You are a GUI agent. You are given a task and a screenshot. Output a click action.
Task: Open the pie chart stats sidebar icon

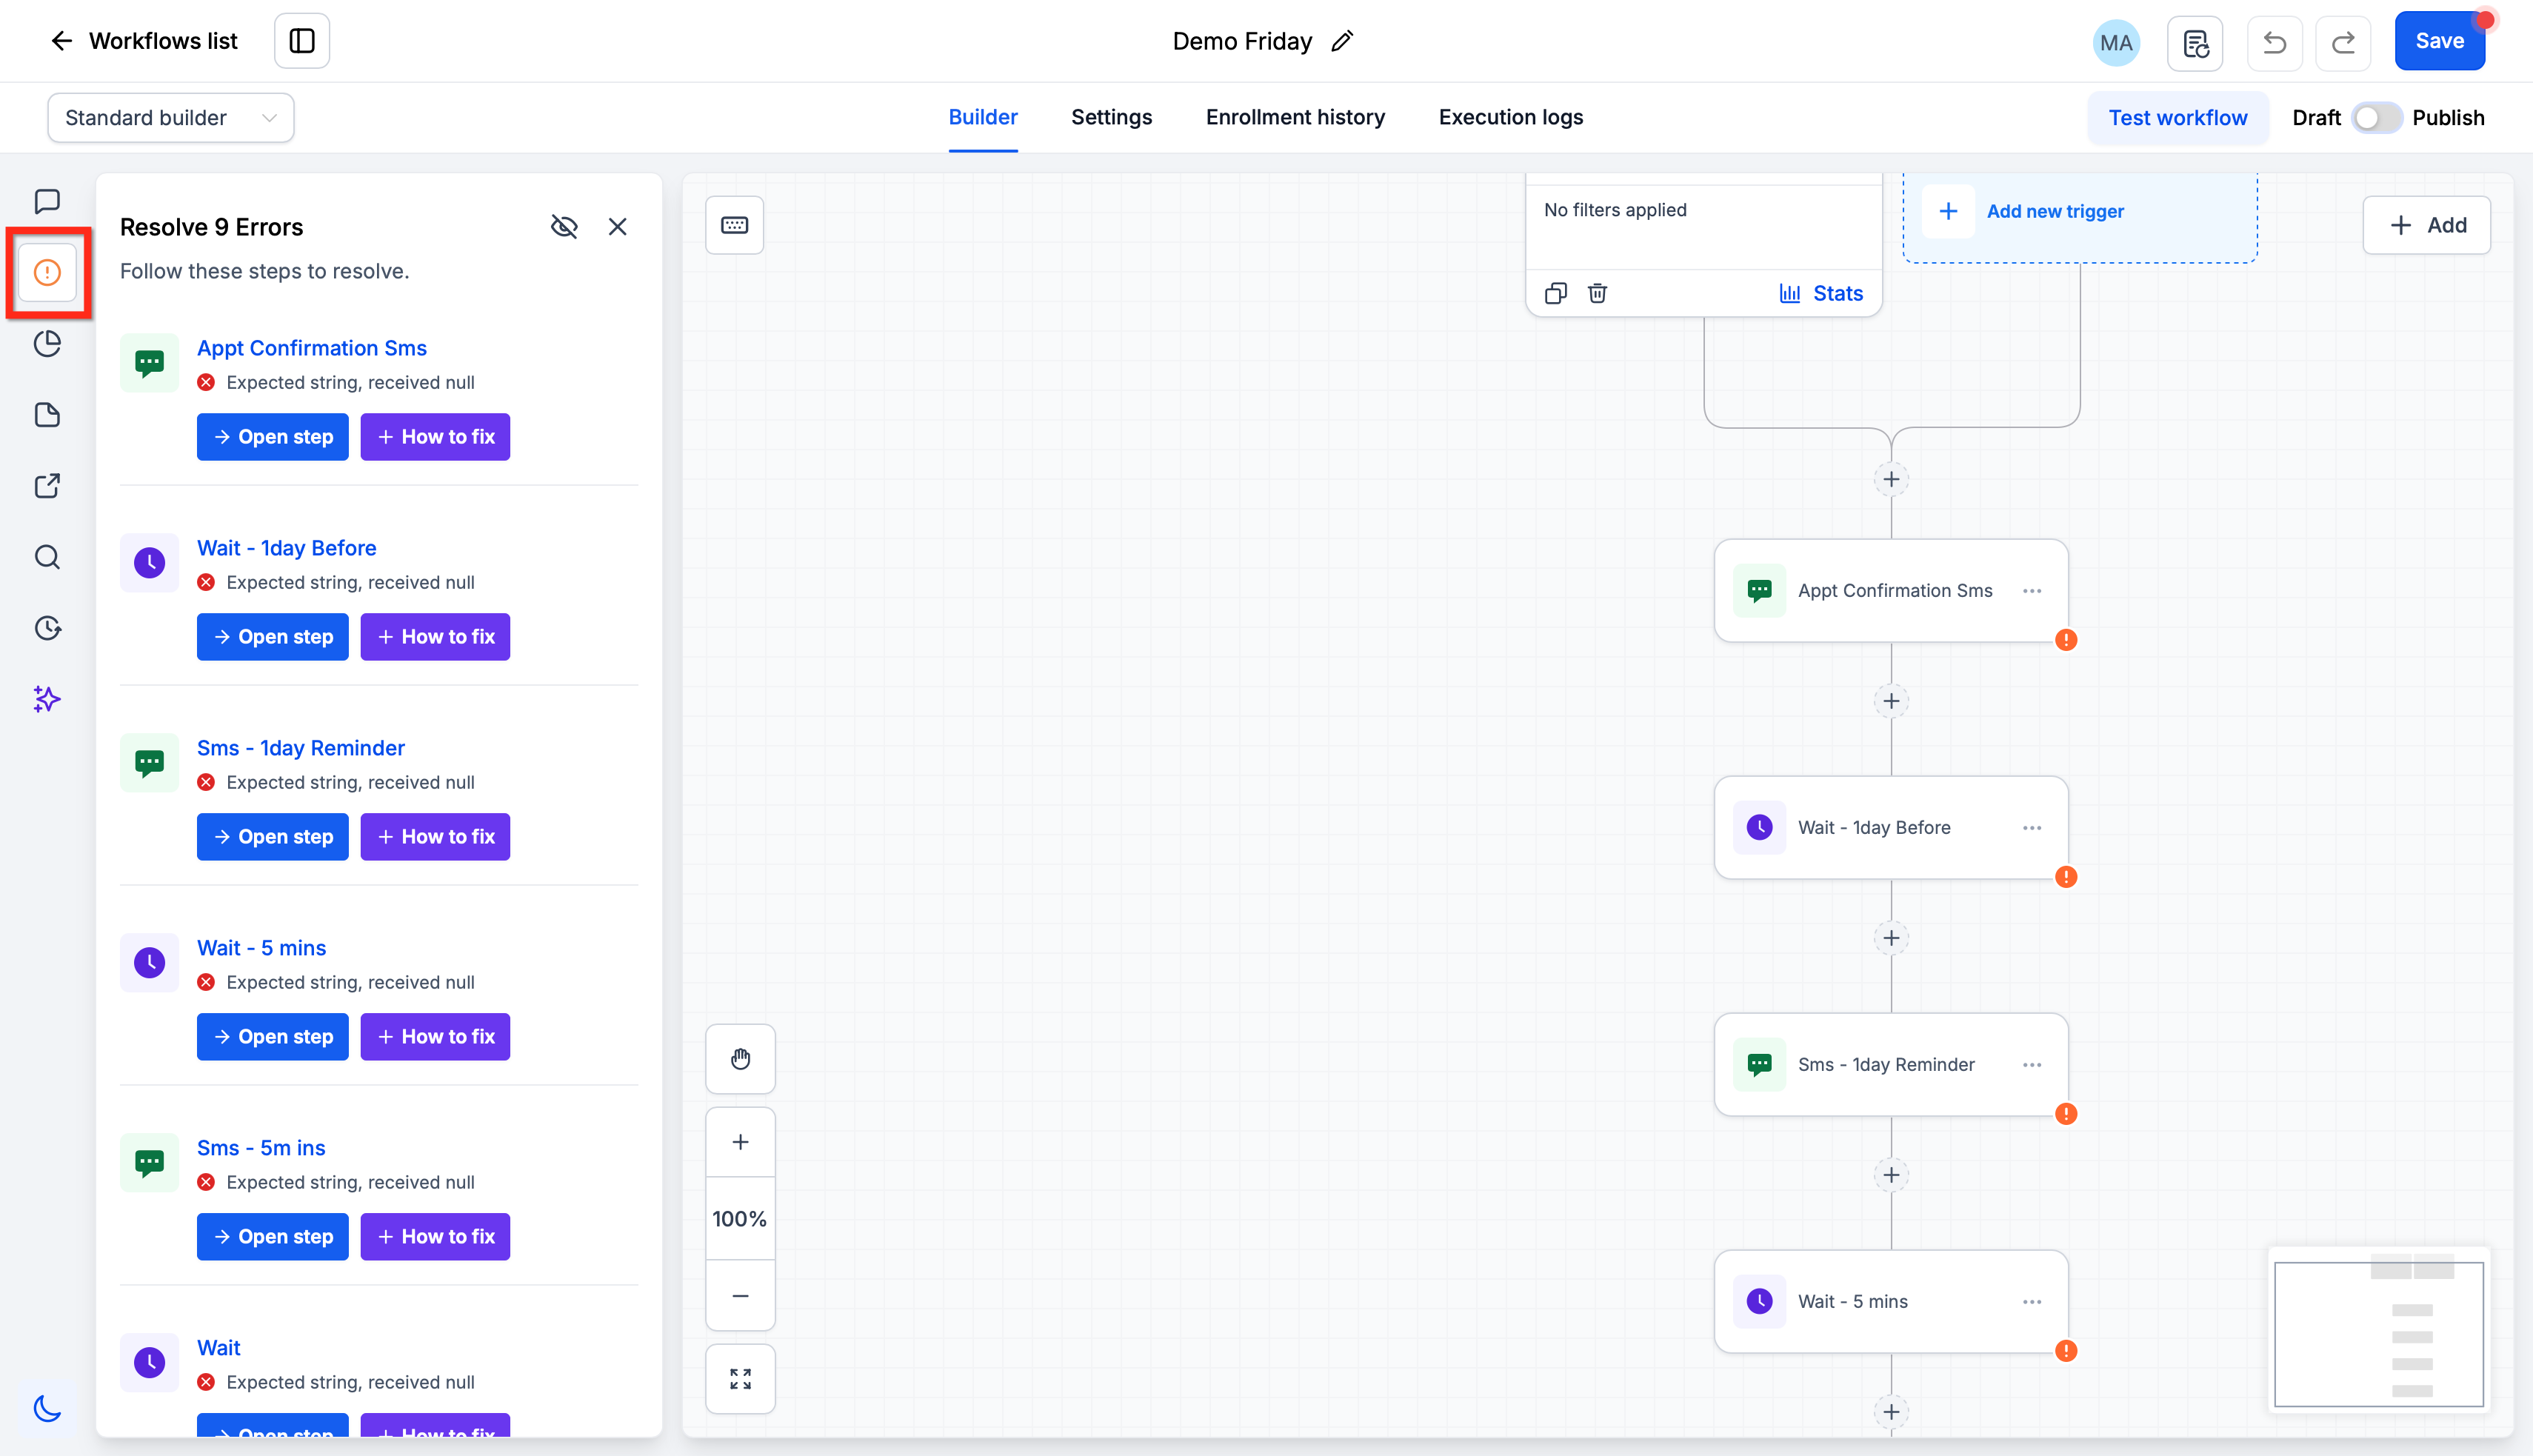coord(47,343)
